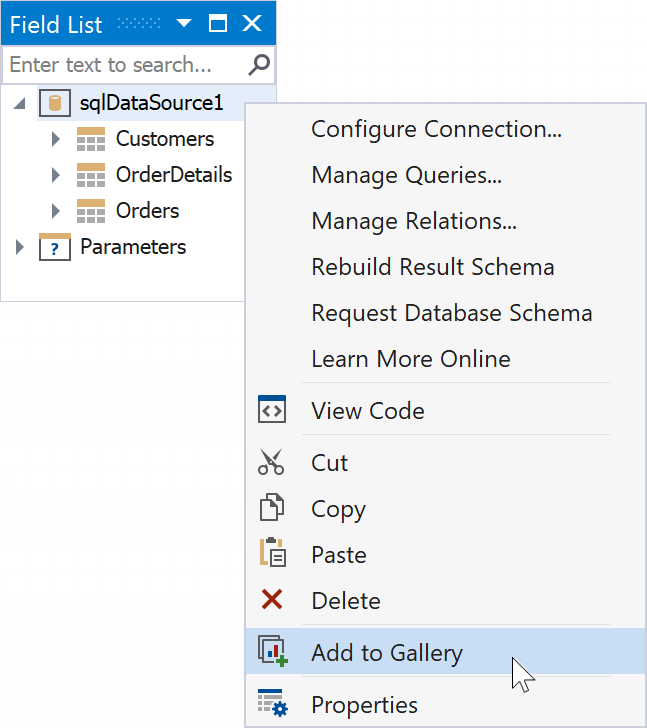This screenshot has height=728, width=647.
Task: Click the red X Delete icon
Action: point(271,600)
